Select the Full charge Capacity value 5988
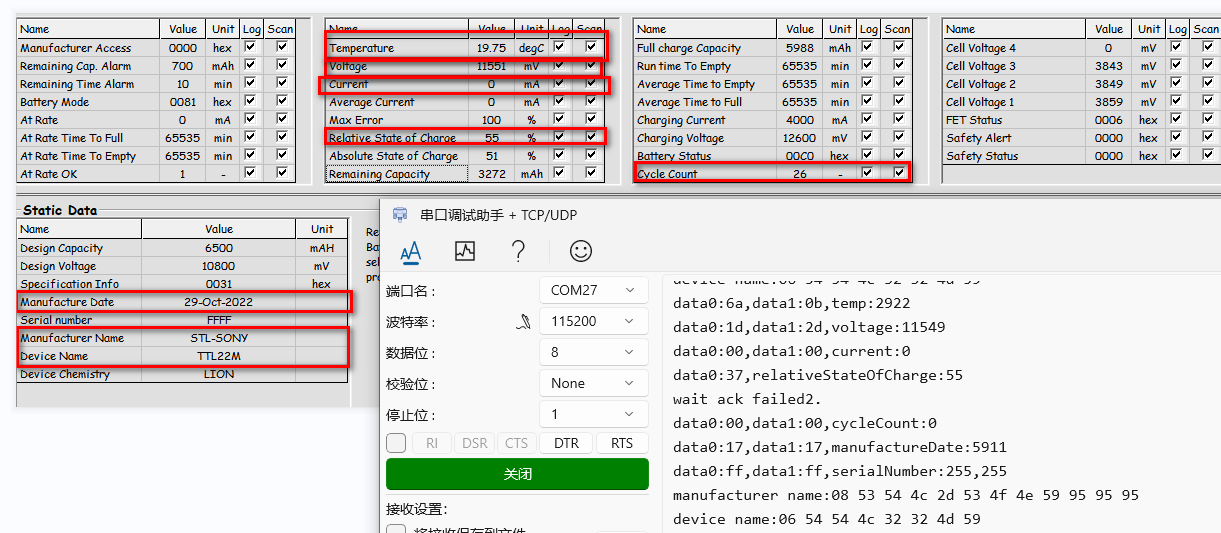Image resolution: width=1221 pixels, height=533 pixels. (x=800, y=48)
